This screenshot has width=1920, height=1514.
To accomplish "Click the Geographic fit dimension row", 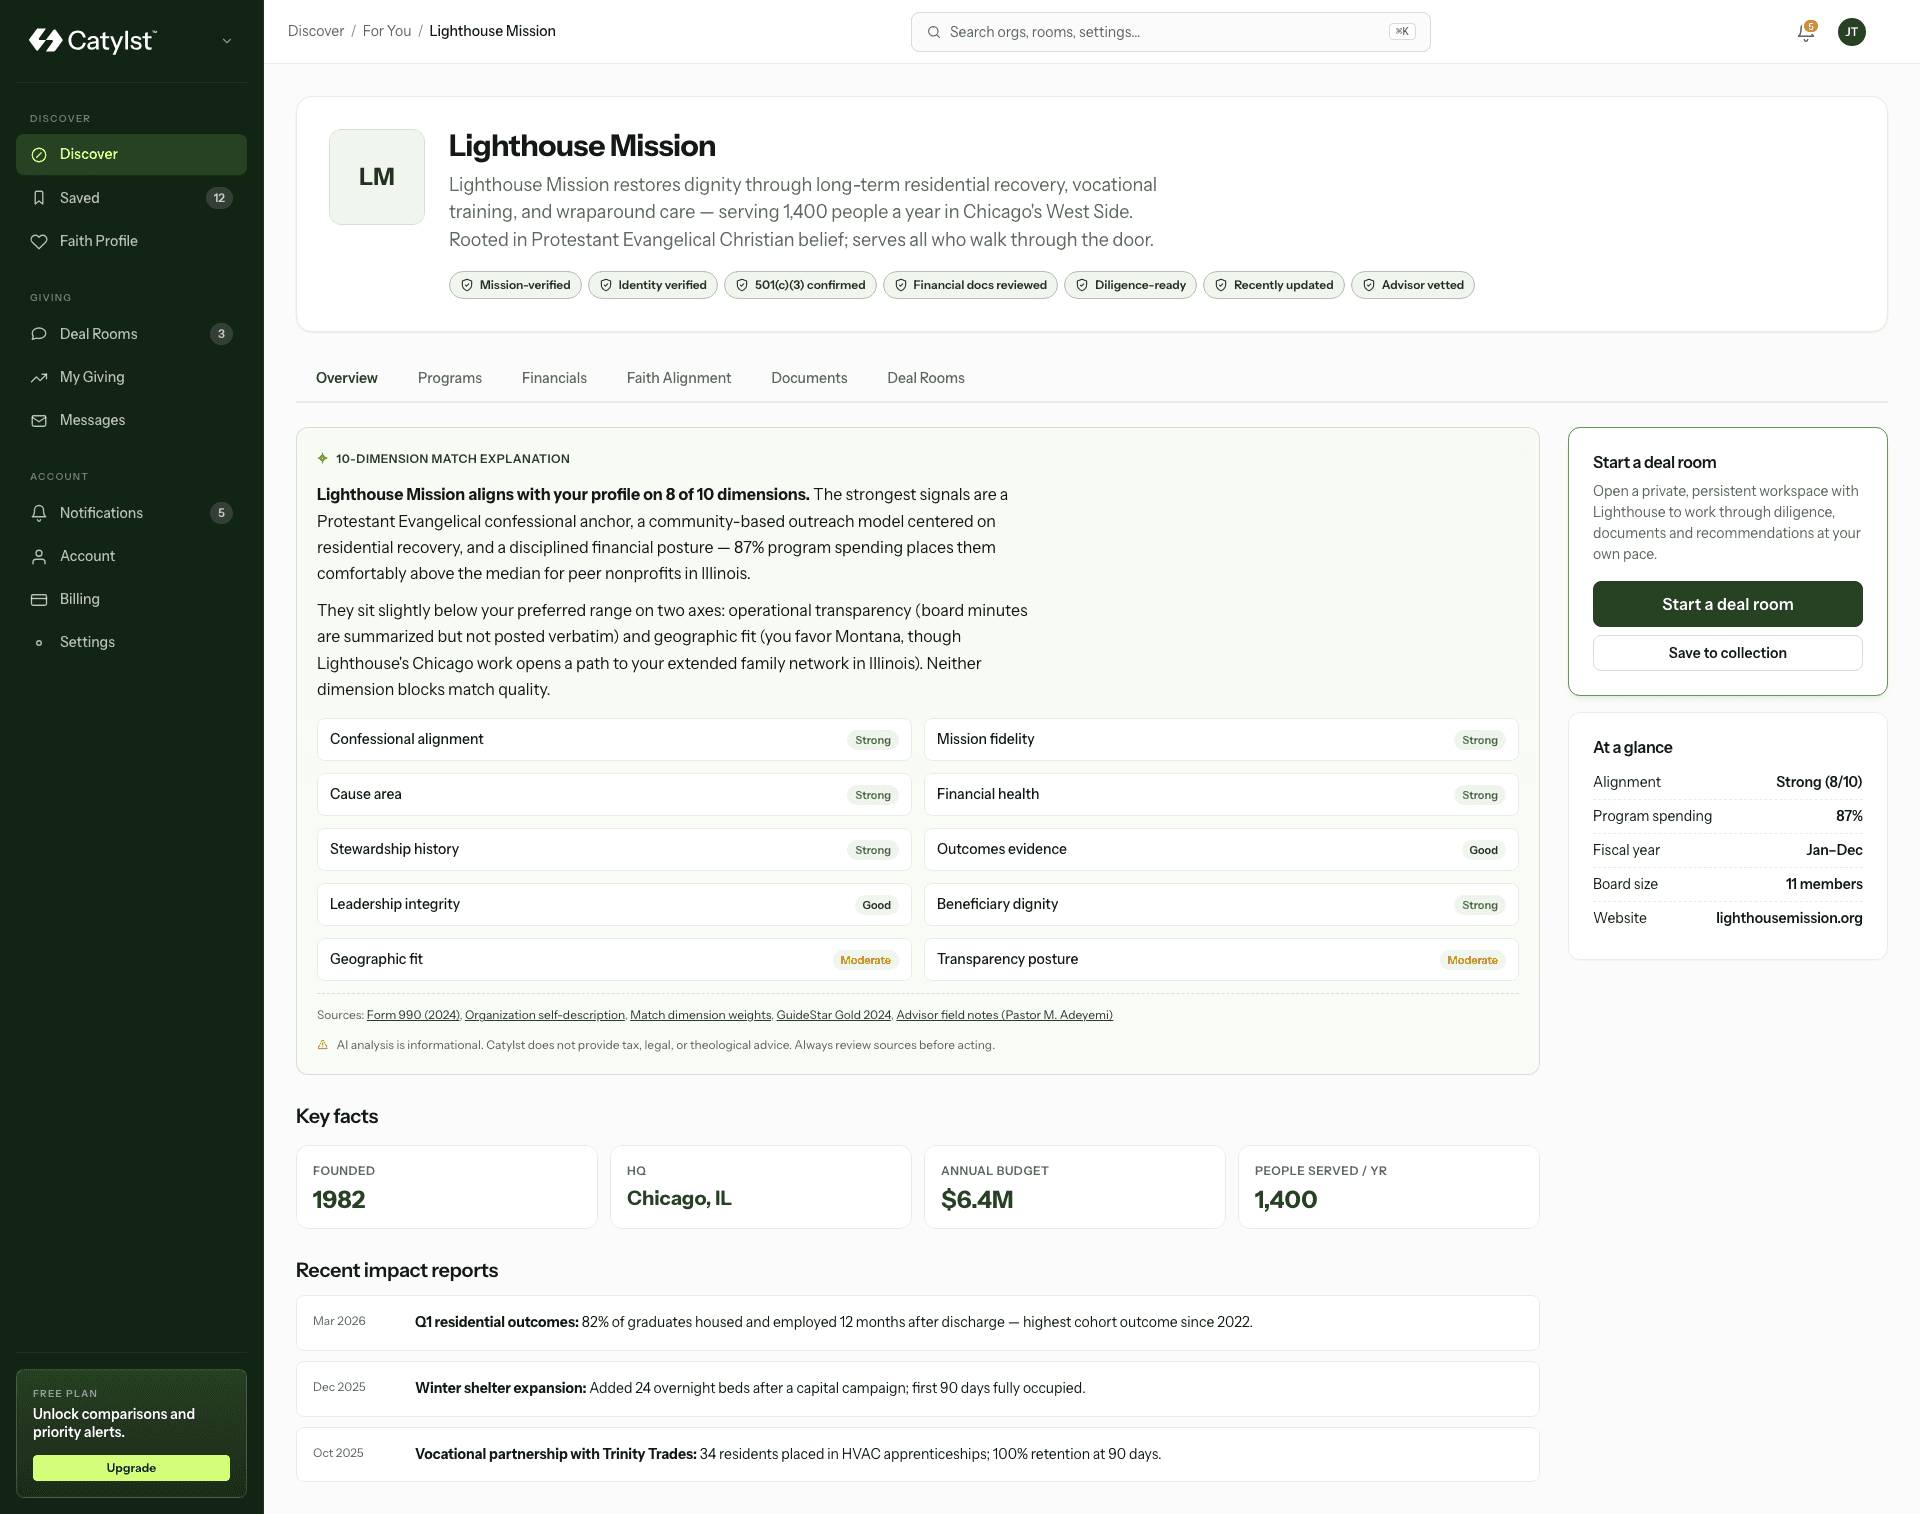I will (614, 960).
